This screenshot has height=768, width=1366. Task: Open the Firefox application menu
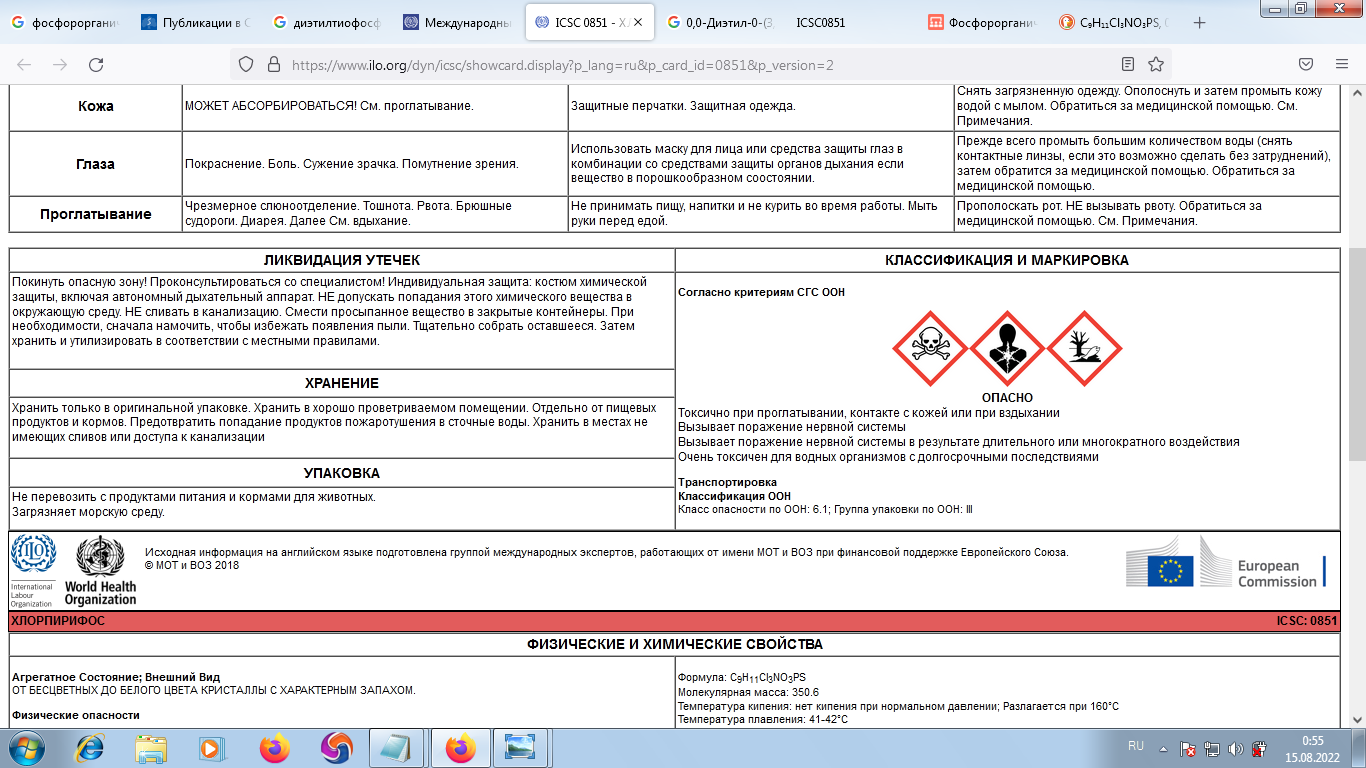(1340, 65)
